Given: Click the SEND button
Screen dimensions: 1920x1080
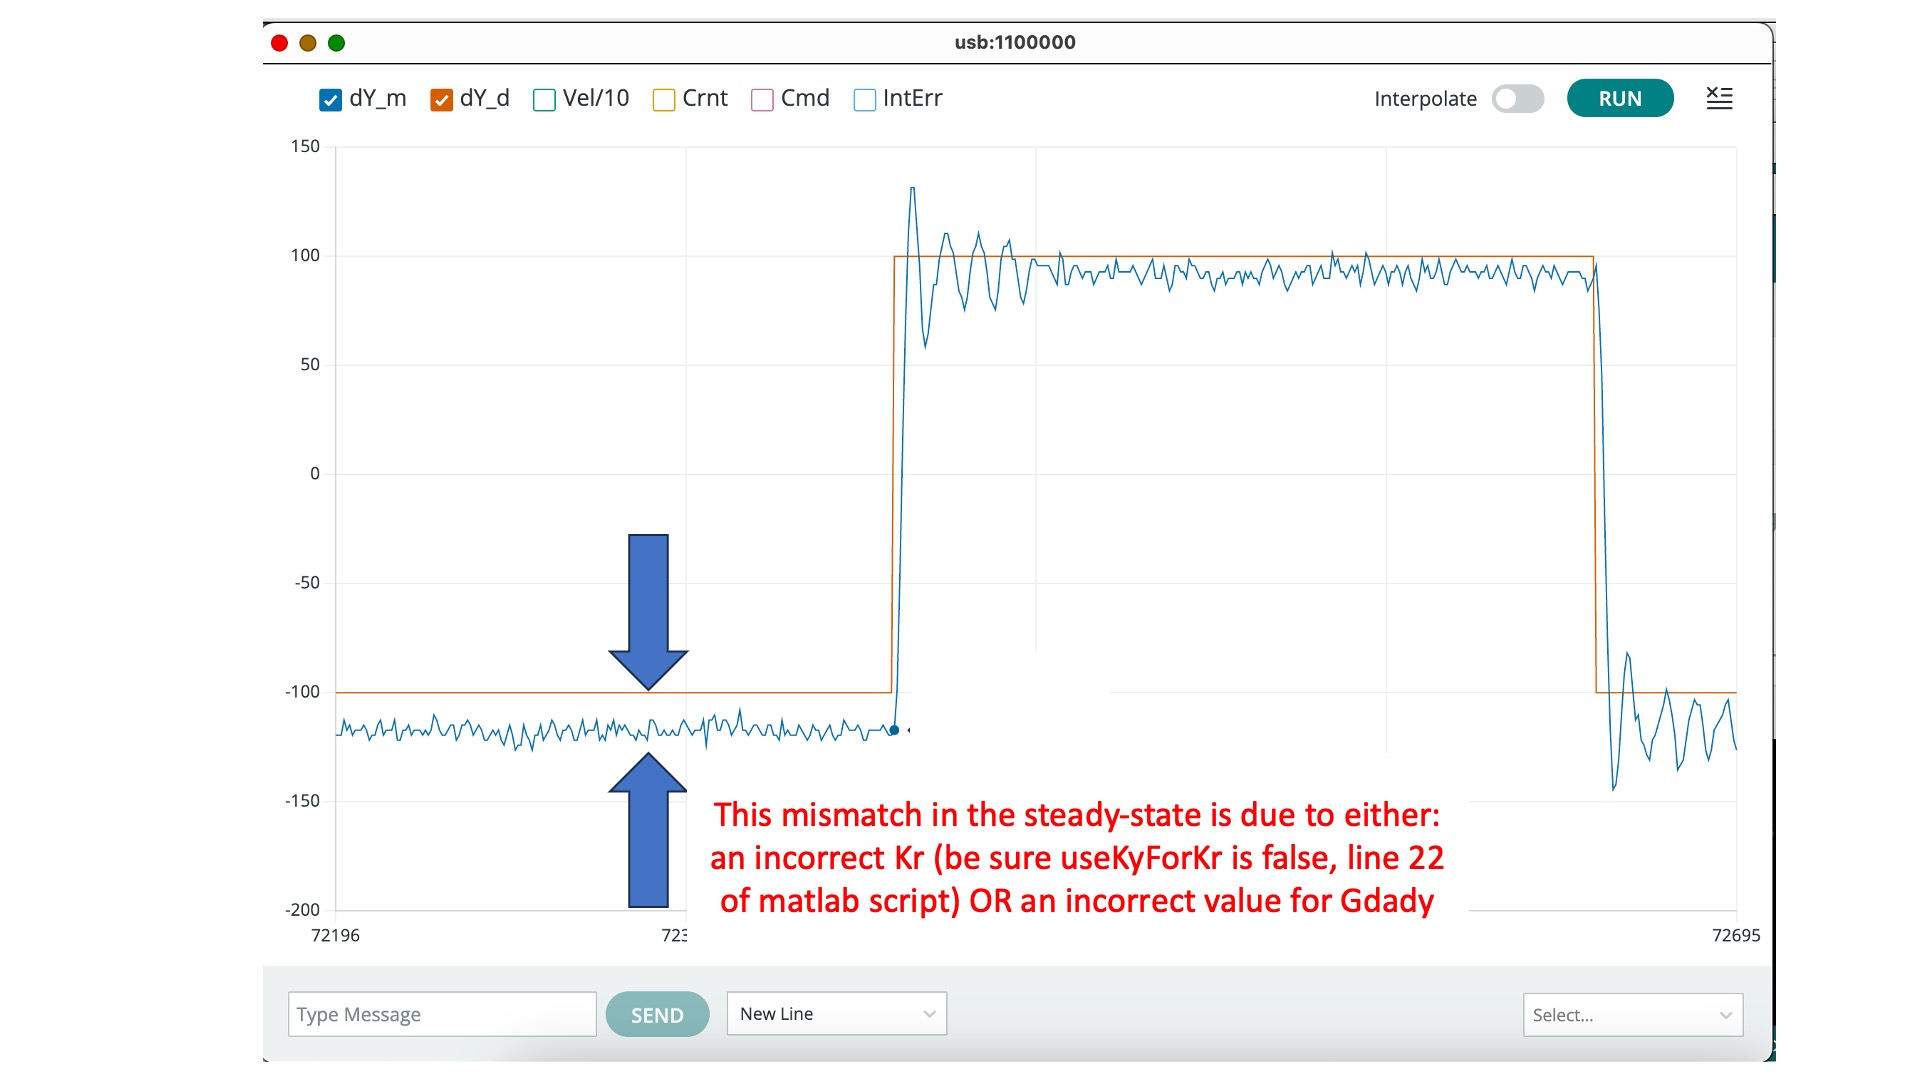Looking at the screenshot, I should click(x=657, y=1015).
